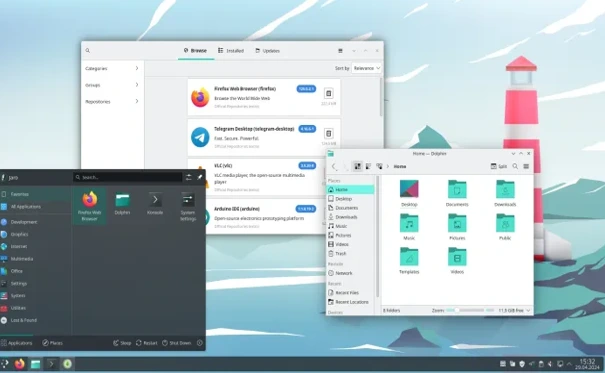Screen dimensions: 605x373
Task: Launch Konsole from launcher favorites
Action: coord(155,204)
